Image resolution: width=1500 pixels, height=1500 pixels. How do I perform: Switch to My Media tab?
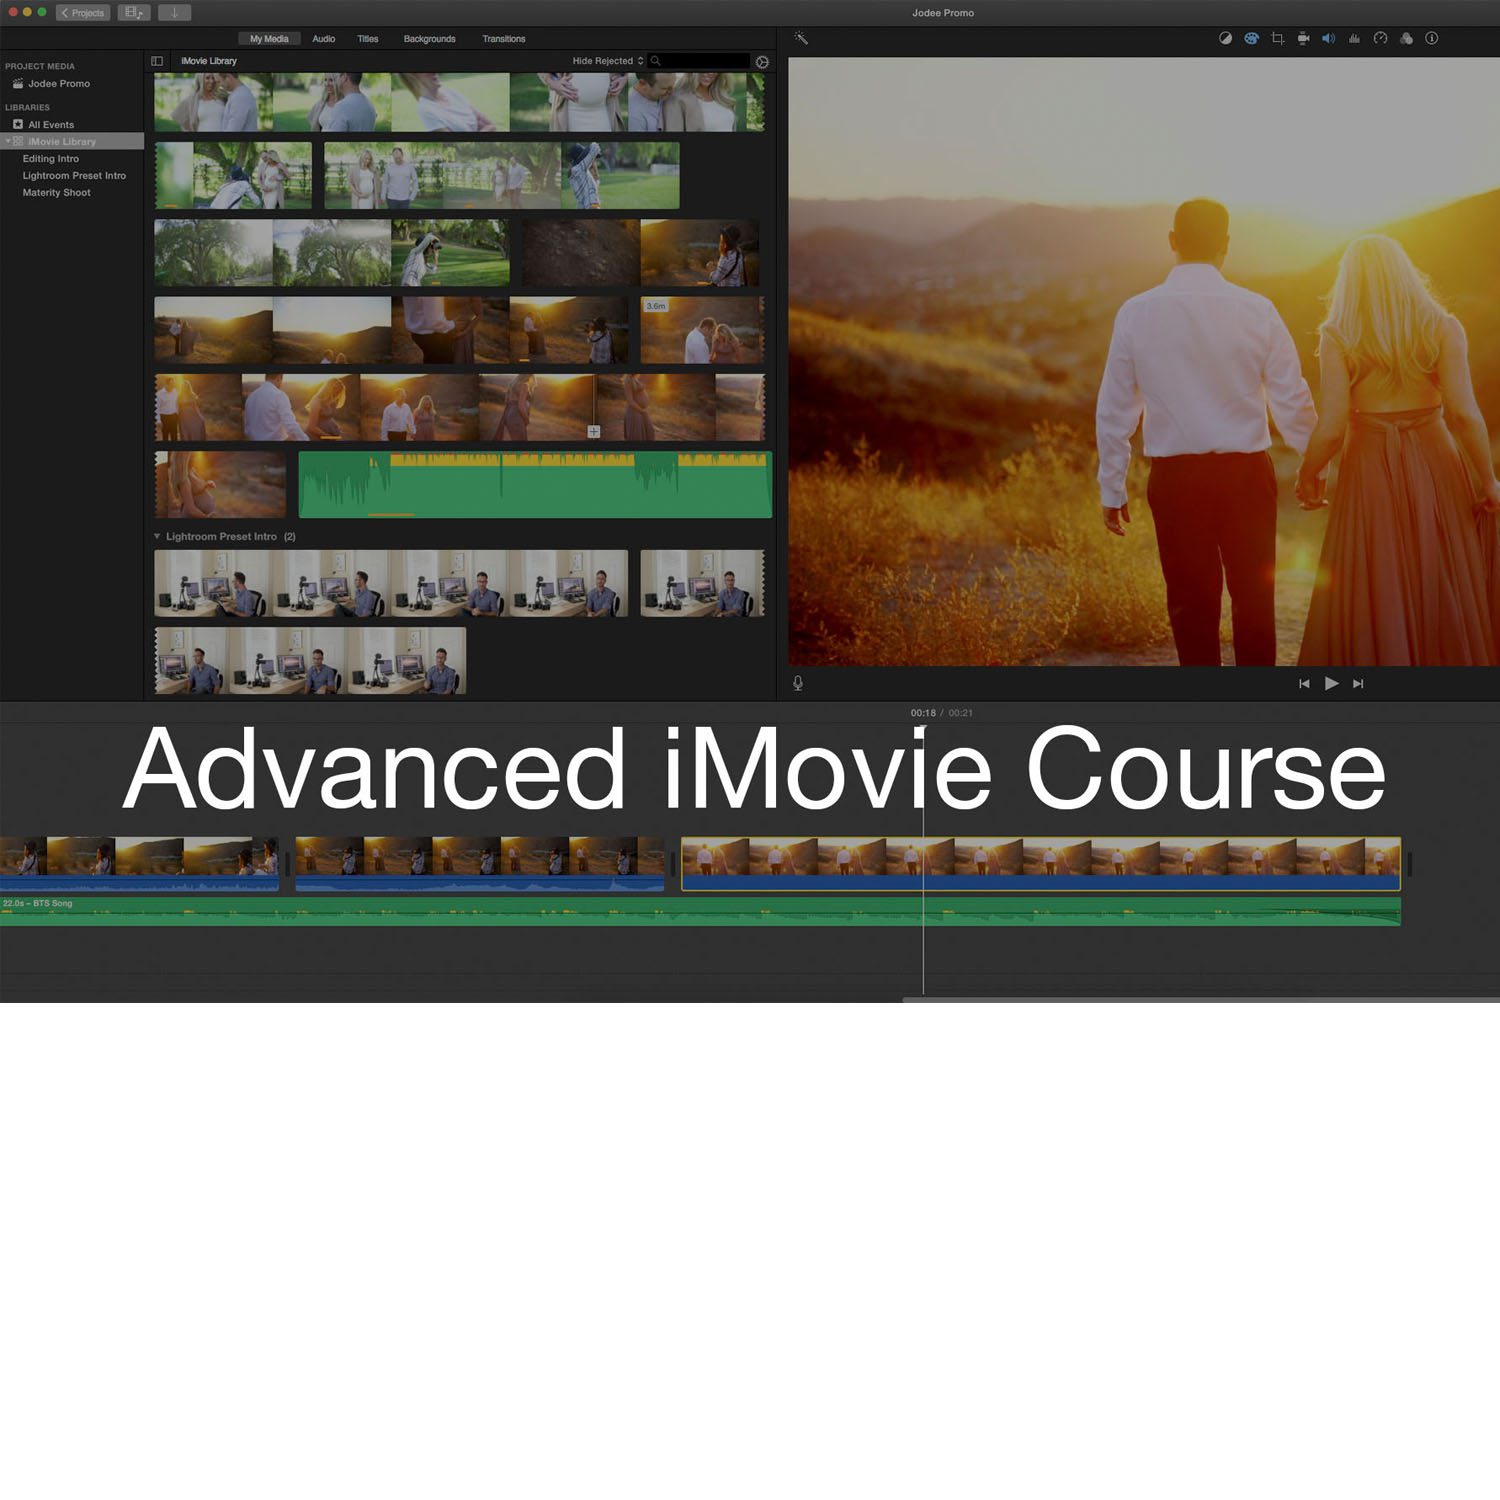pos(269,39)
